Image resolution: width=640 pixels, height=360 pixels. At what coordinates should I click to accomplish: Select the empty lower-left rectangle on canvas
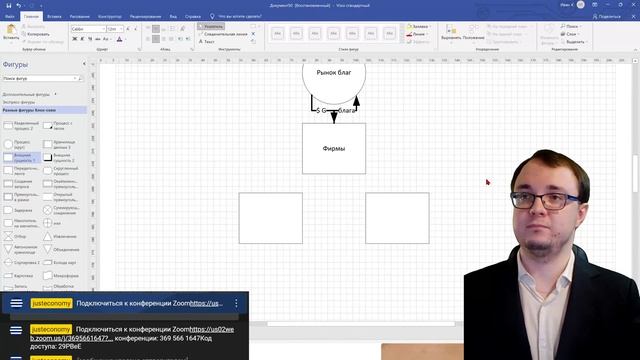pos(271,218)
